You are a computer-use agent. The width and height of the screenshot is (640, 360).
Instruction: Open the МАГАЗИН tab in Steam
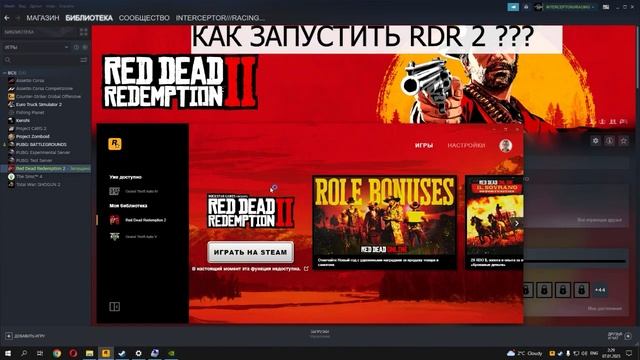pyautogui.click(x=43, y=18)
